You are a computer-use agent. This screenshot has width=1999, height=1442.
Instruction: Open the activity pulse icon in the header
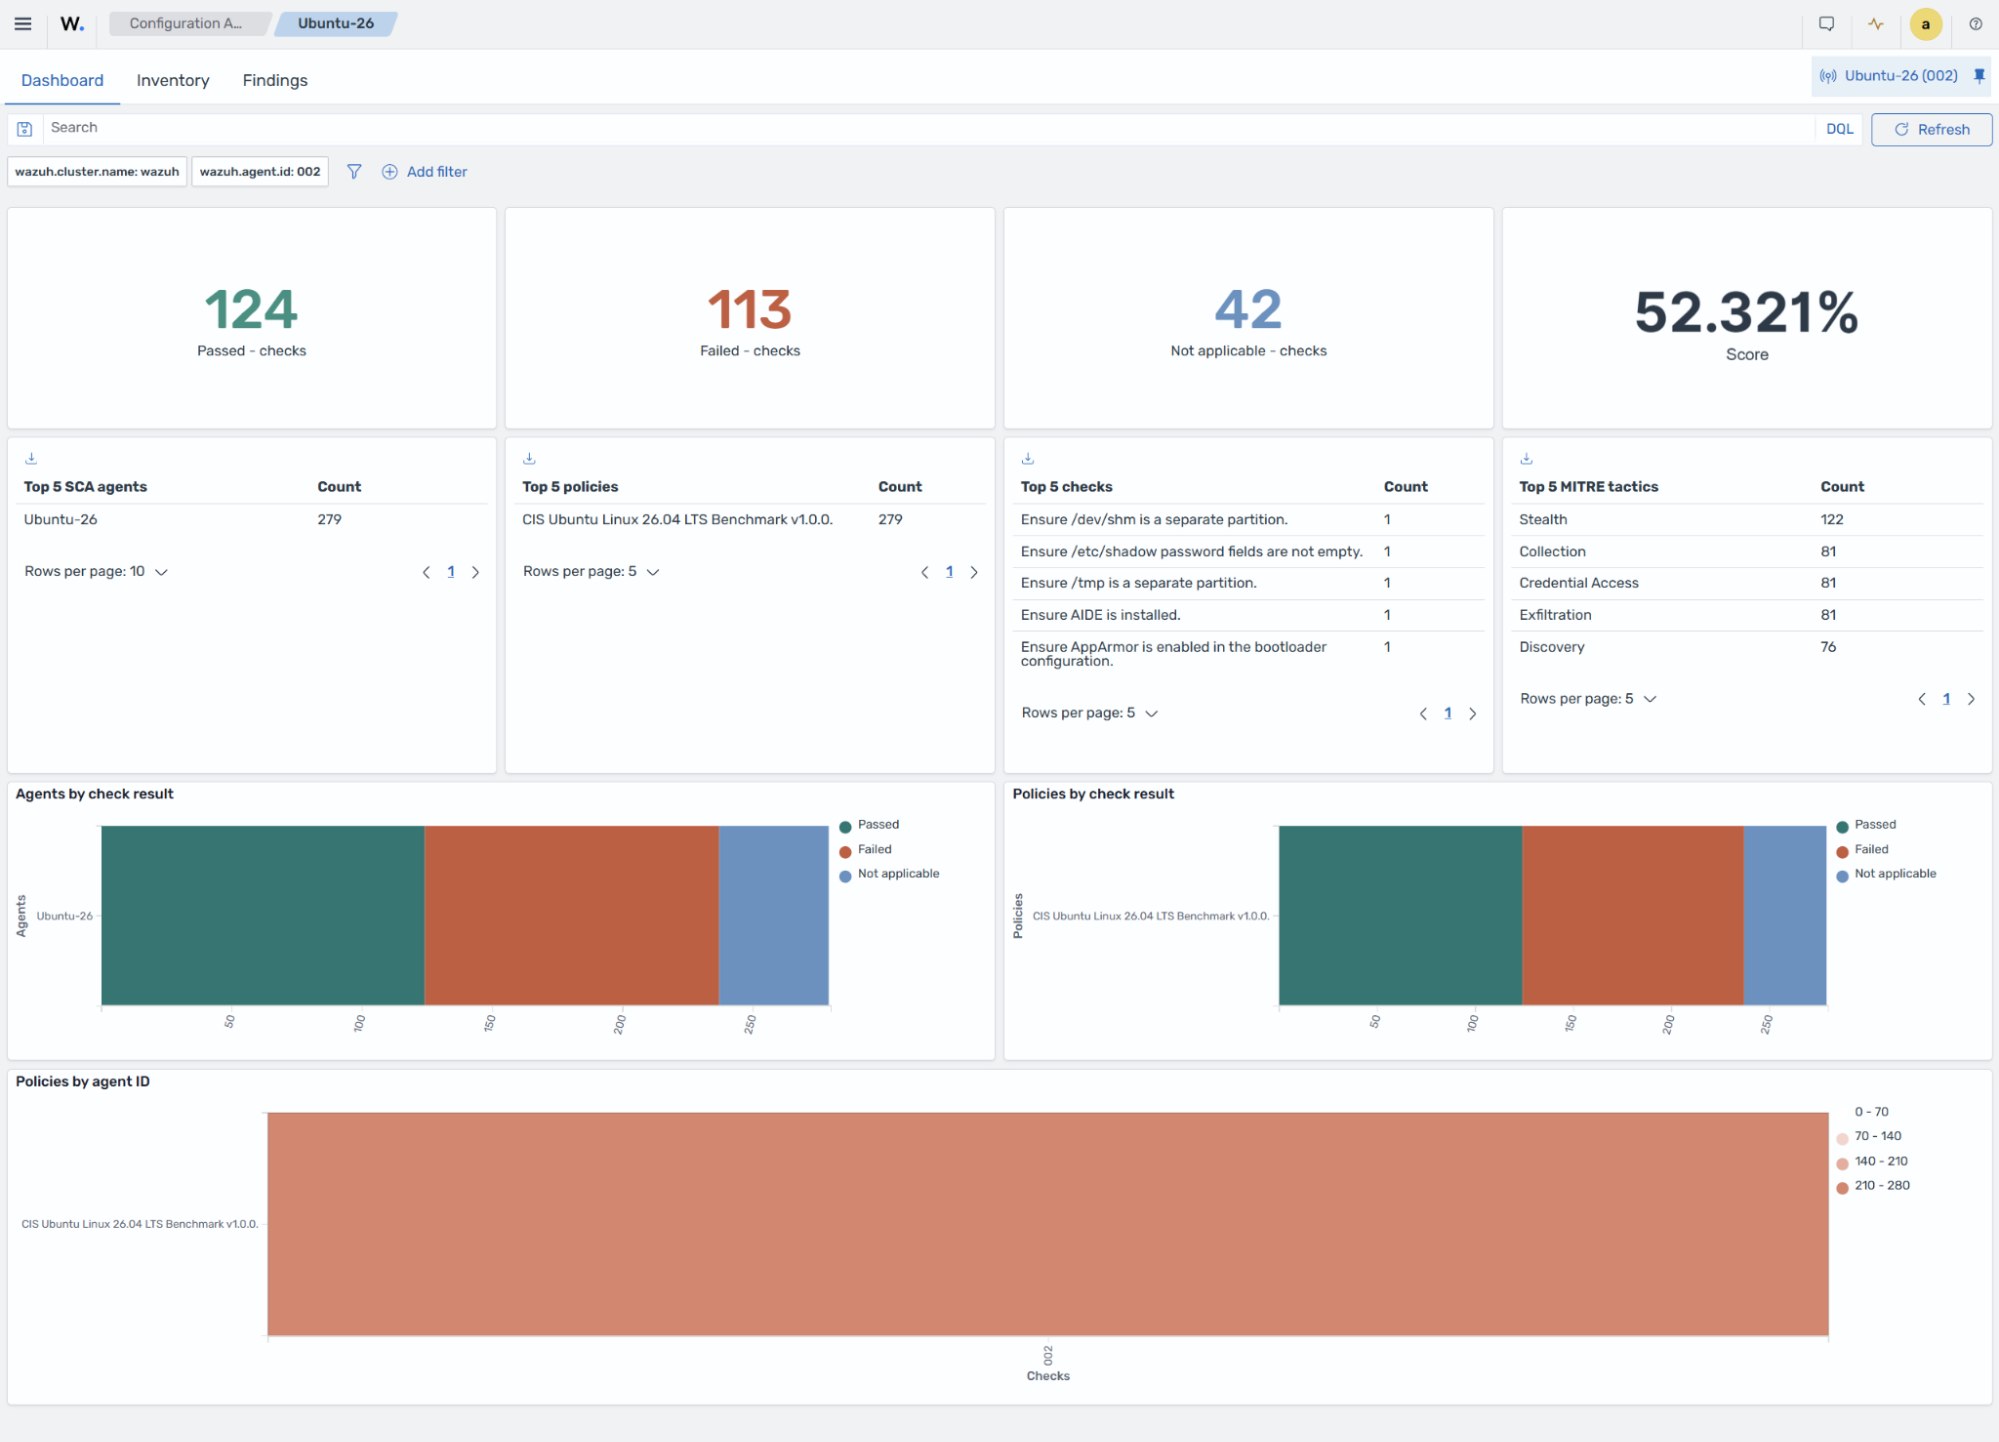1876,24
